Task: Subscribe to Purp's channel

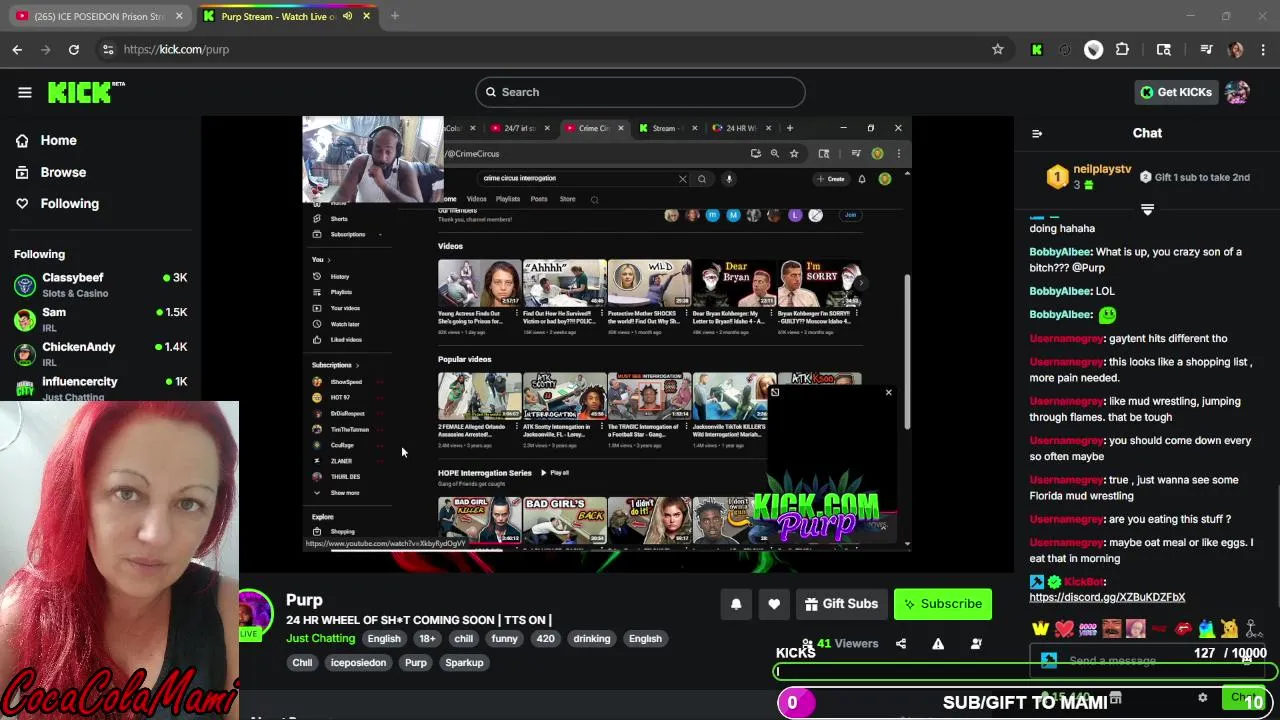Action: (x=943, y=604)
